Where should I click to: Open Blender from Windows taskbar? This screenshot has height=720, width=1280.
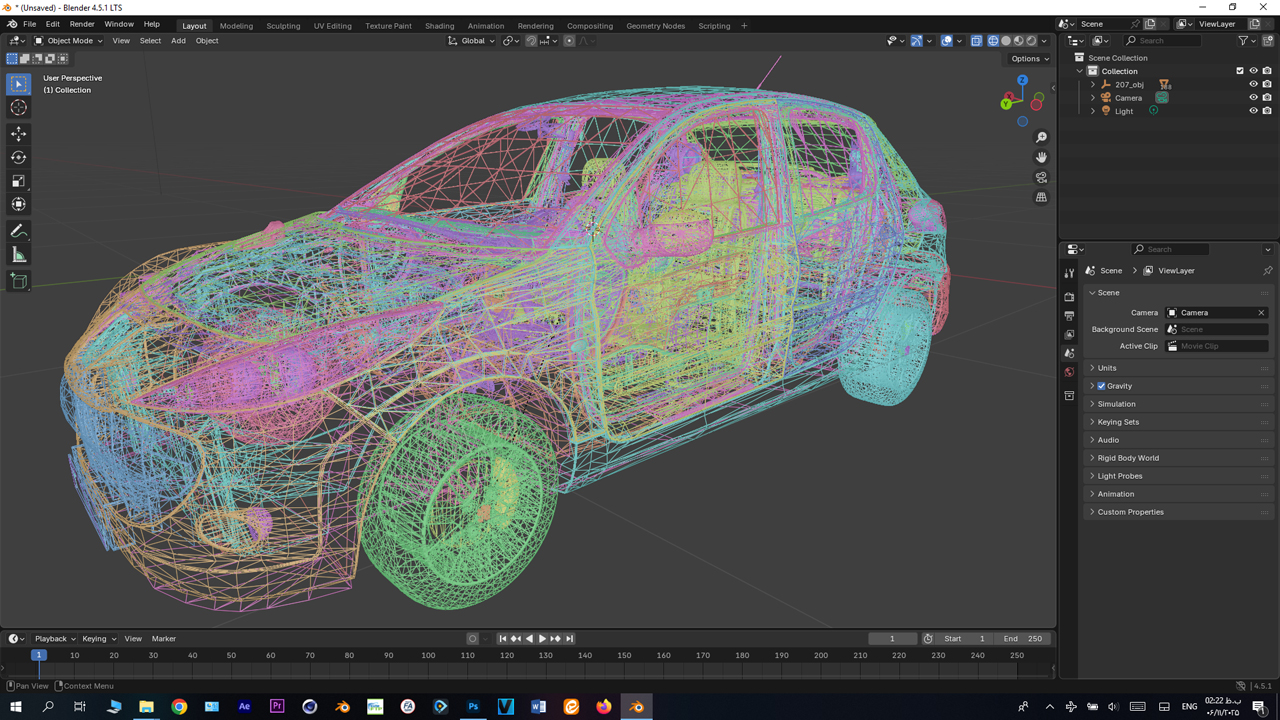click(636, 706)
